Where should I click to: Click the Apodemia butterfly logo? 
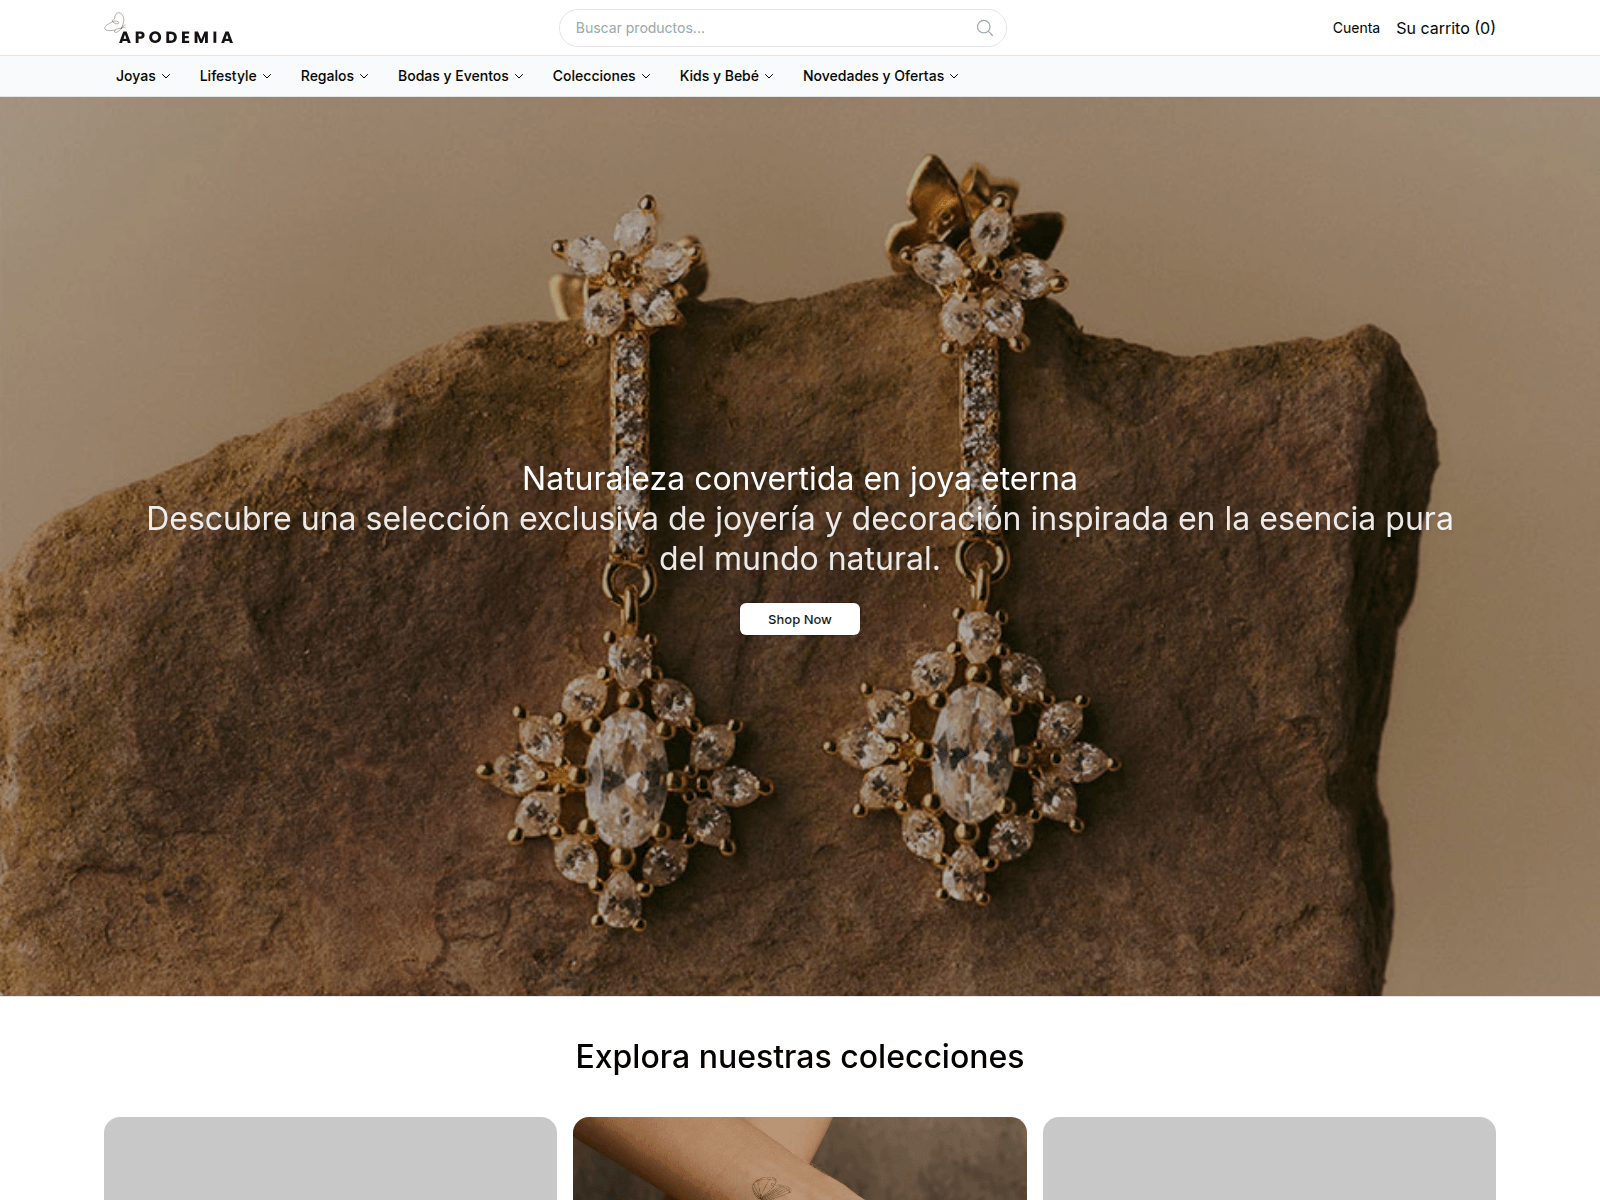pyautogui.click(x=169, y=29)
